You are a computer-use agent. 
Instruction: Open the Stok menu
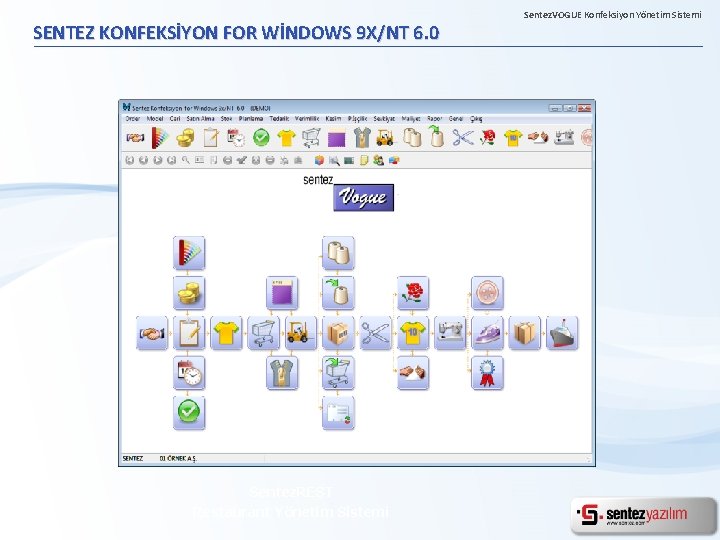pyautogui.click(x=226, y=119)
